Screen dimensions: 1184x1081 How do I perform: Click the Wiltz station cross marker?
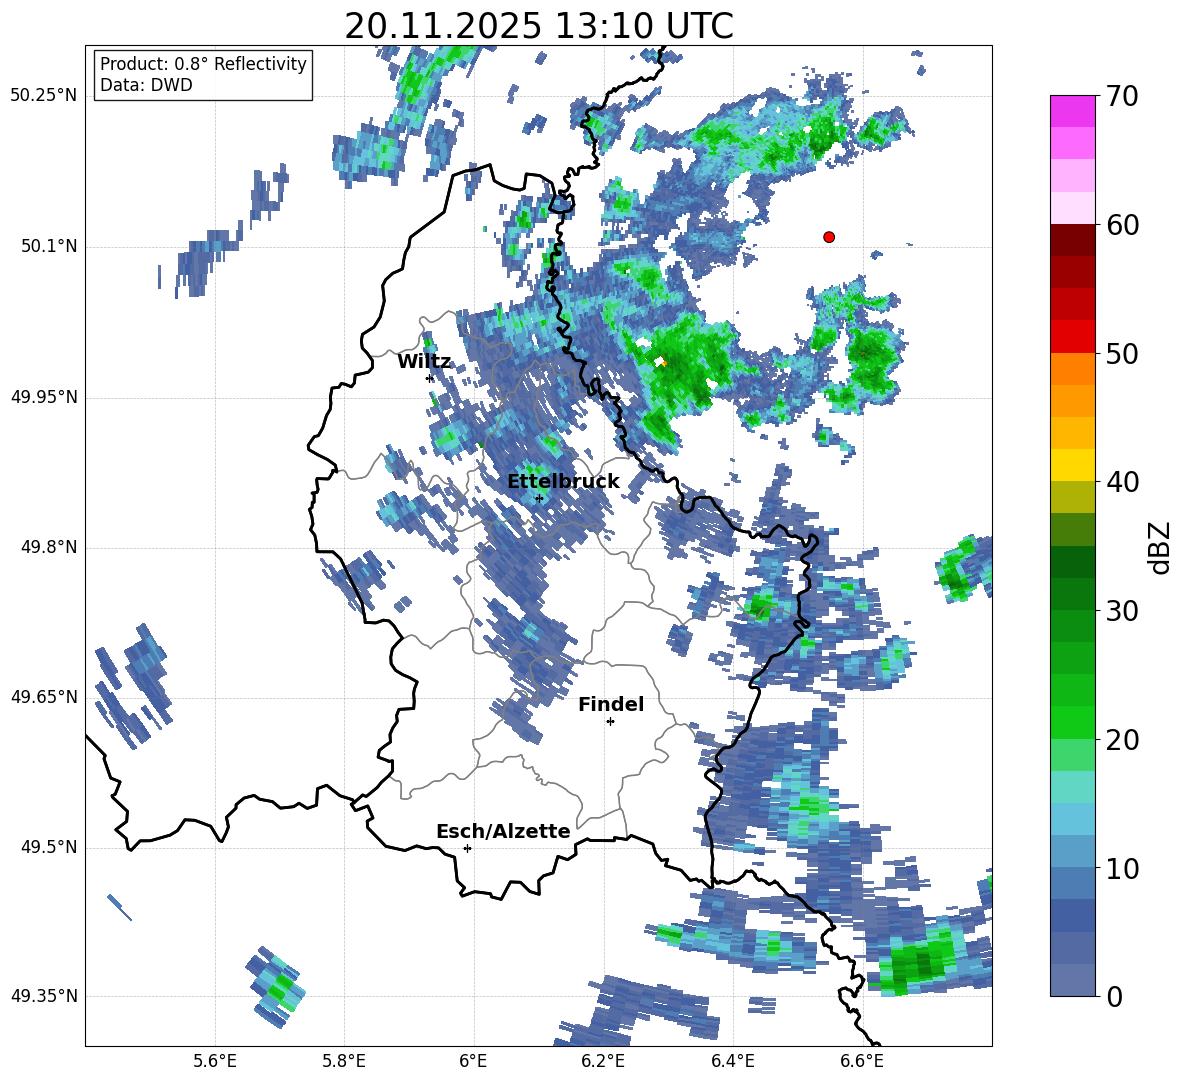tap(430, 378)
